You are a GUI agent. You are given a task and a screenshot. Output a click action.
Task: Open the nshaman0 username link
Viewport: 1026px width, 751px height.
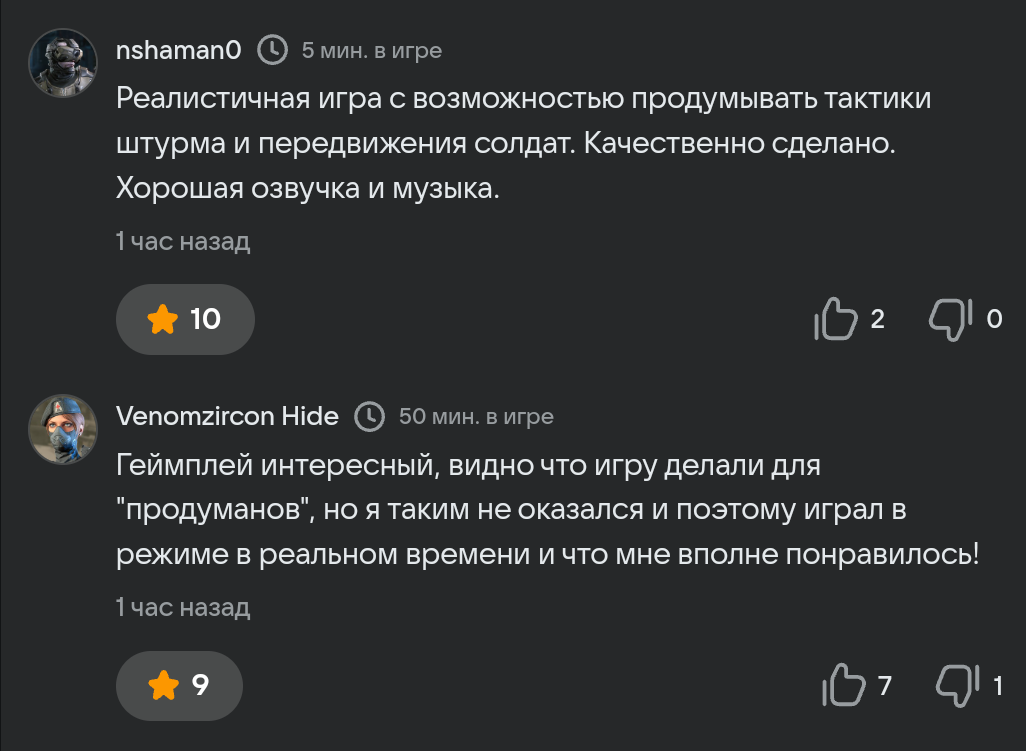[x=178, y=50]
